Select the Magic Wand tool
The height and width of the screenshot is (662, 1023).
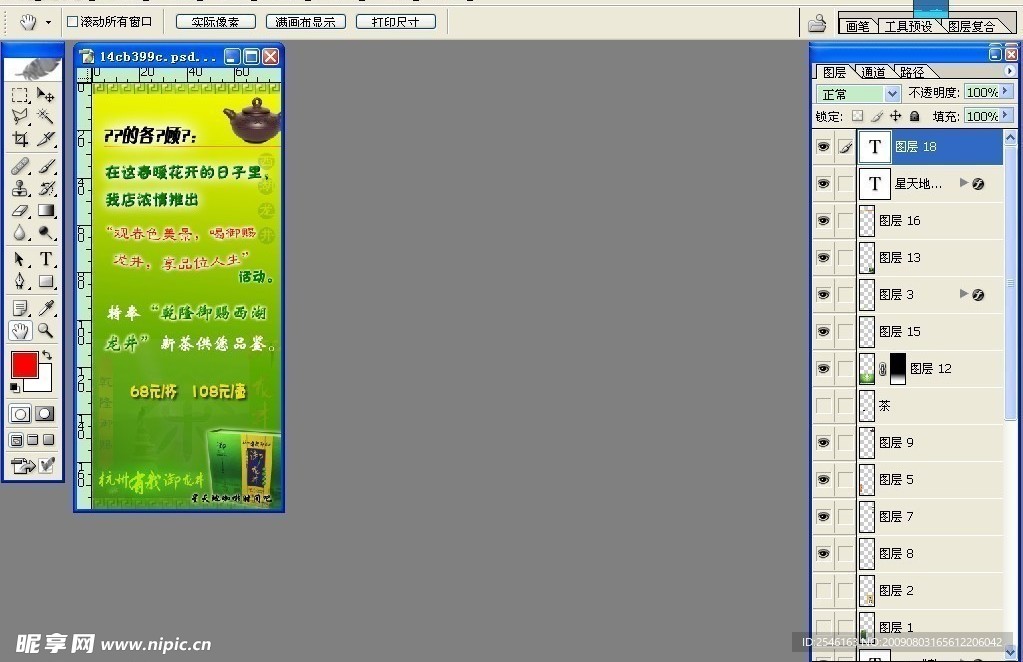[46, 117]
